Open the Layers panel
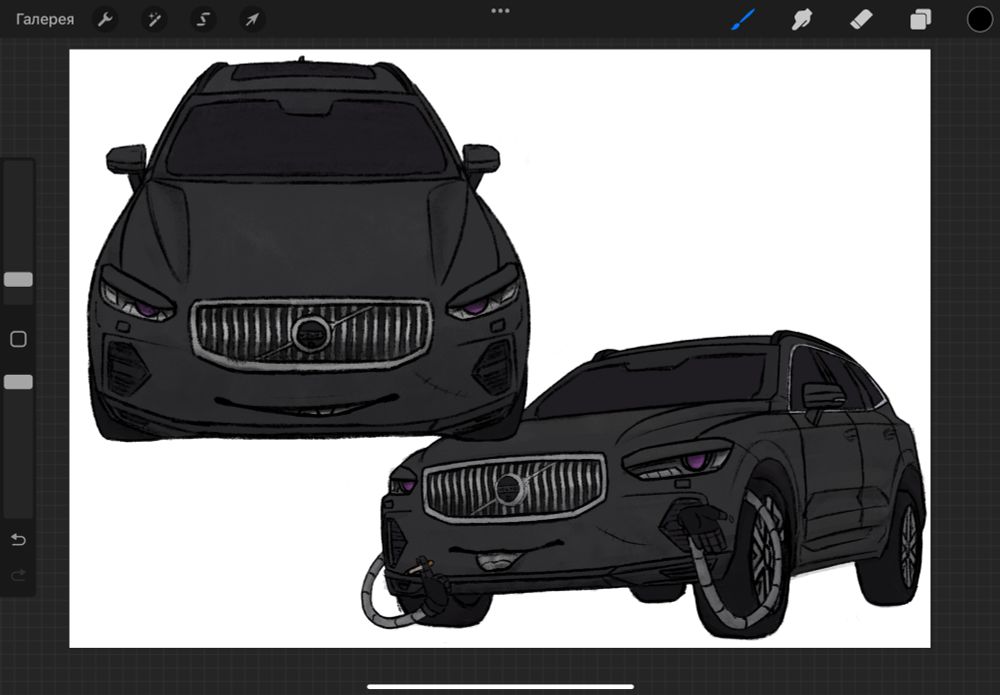This screenshot has width=1000, height=695. (x=920, y=20)
